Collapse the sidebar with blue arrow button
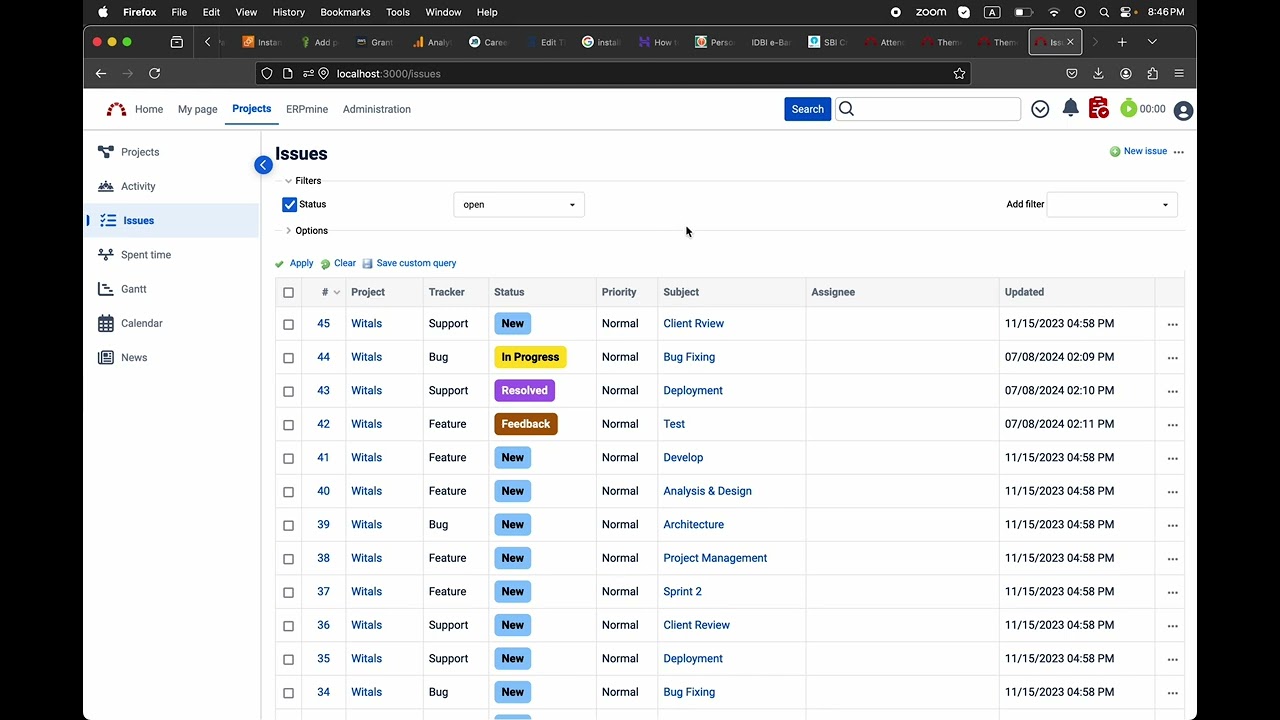1280x720 pixels. pos(263,165)
